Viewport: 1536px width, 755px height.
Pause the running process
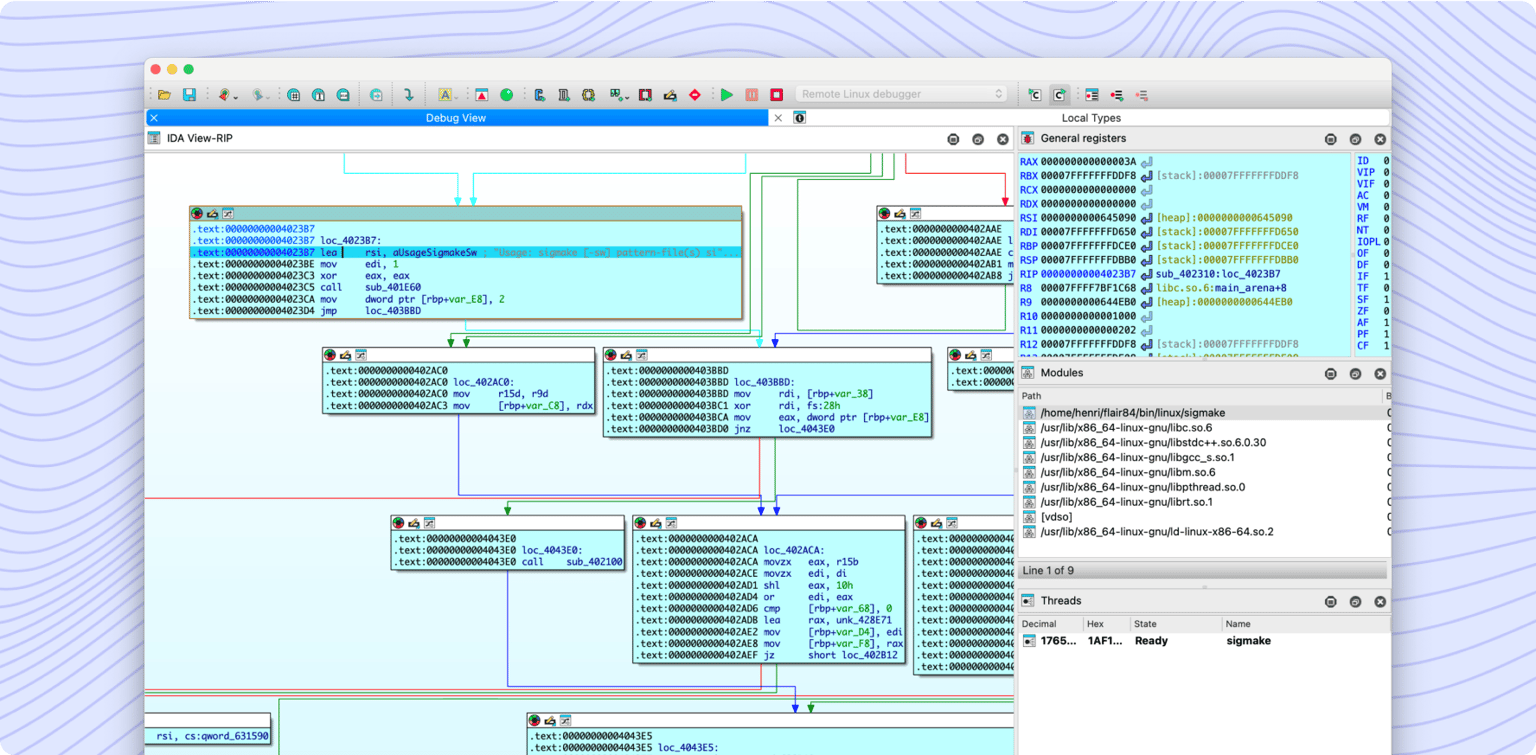751,94
